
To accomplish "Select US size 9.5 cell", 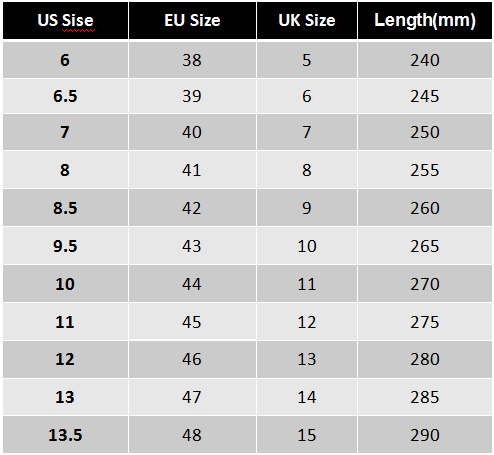I will click(x=65, y=246).
